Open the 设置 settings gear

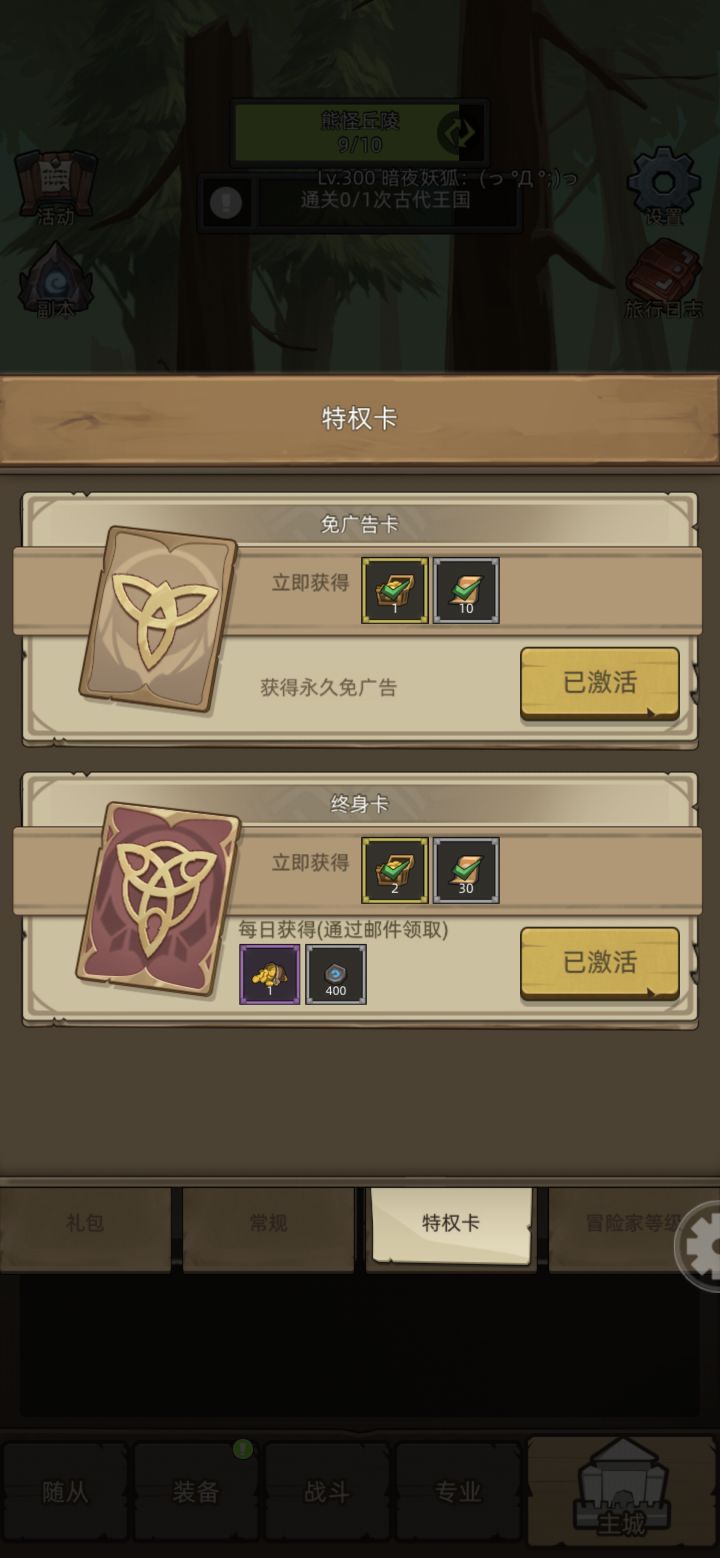(663, 187)
